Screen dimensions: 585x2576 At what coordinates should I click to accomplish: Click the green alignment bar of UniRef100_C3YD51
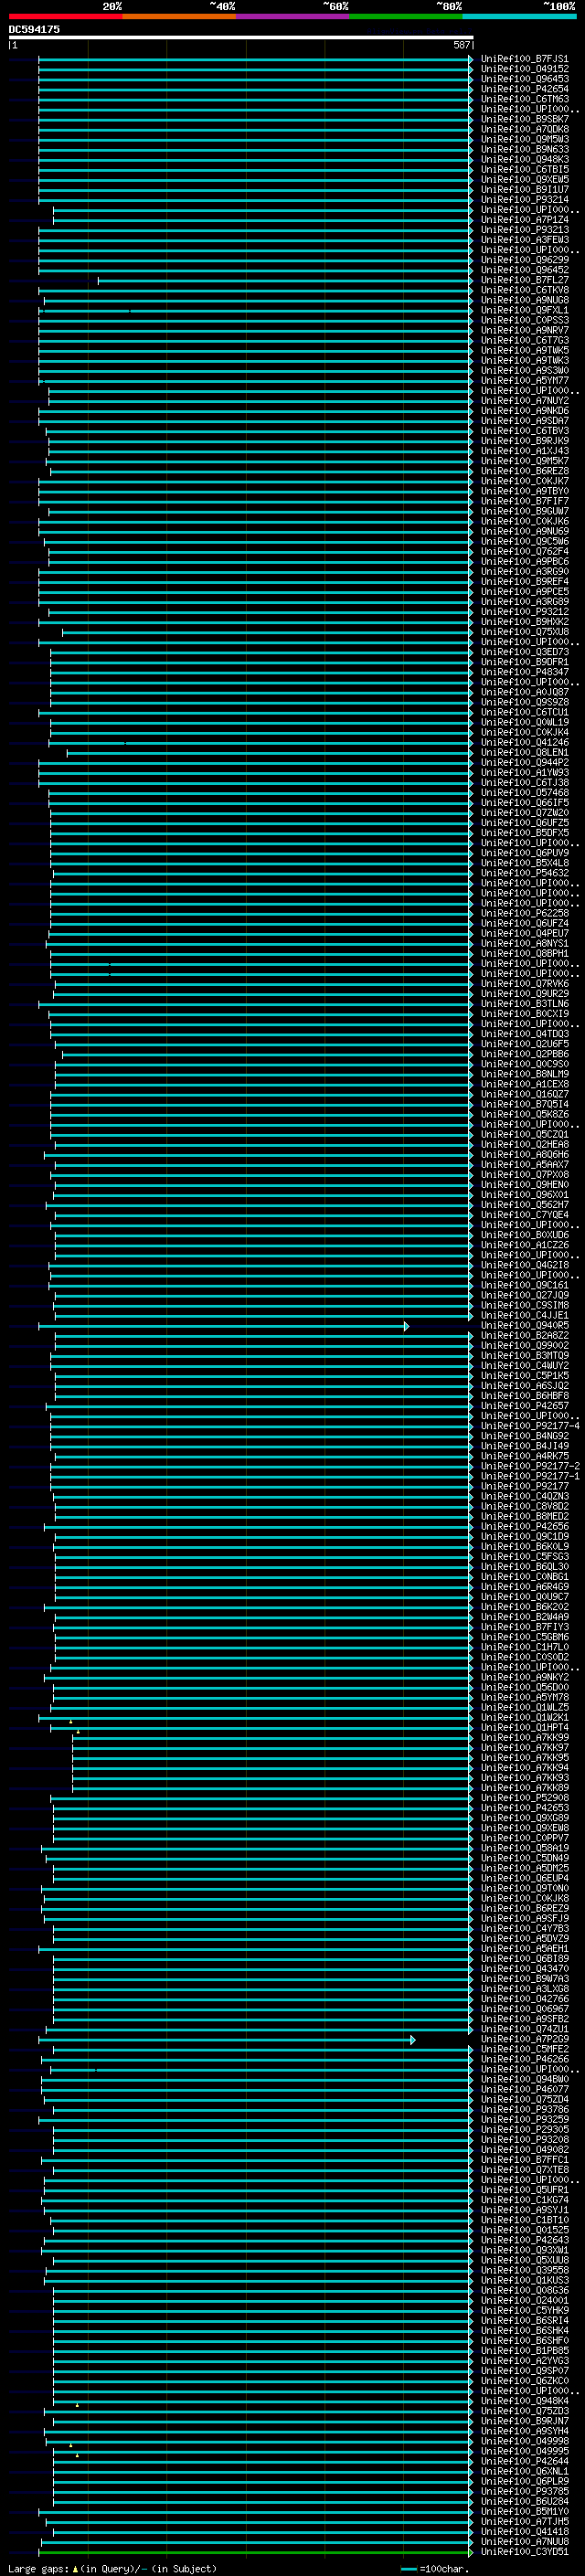point(256,2551)
